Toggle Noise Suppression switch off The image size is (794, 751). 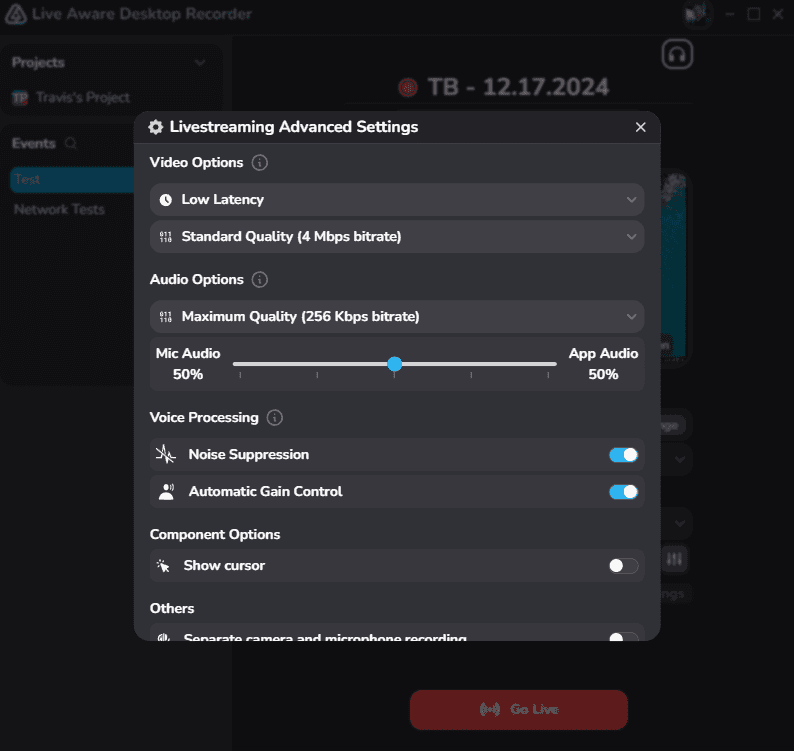pyautogui.click(x=623, y=455)
